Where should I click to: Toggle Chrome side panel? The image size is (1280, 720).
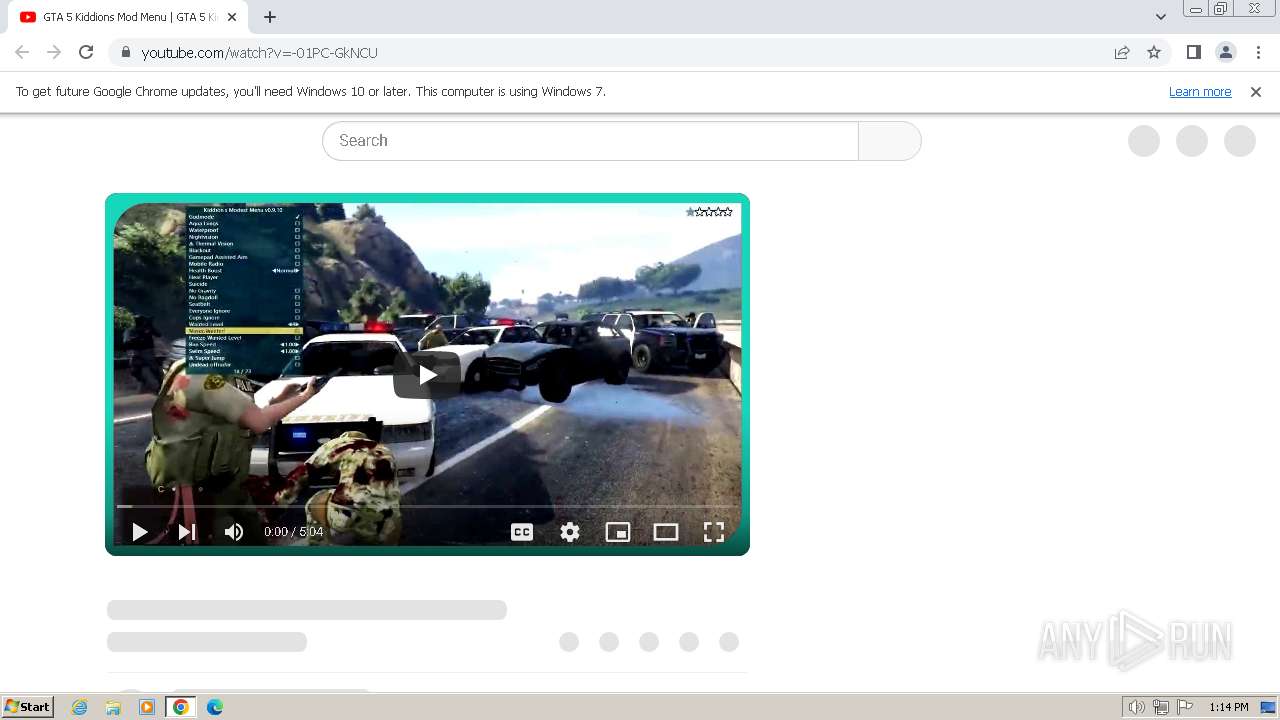(x=1193, y=52)
